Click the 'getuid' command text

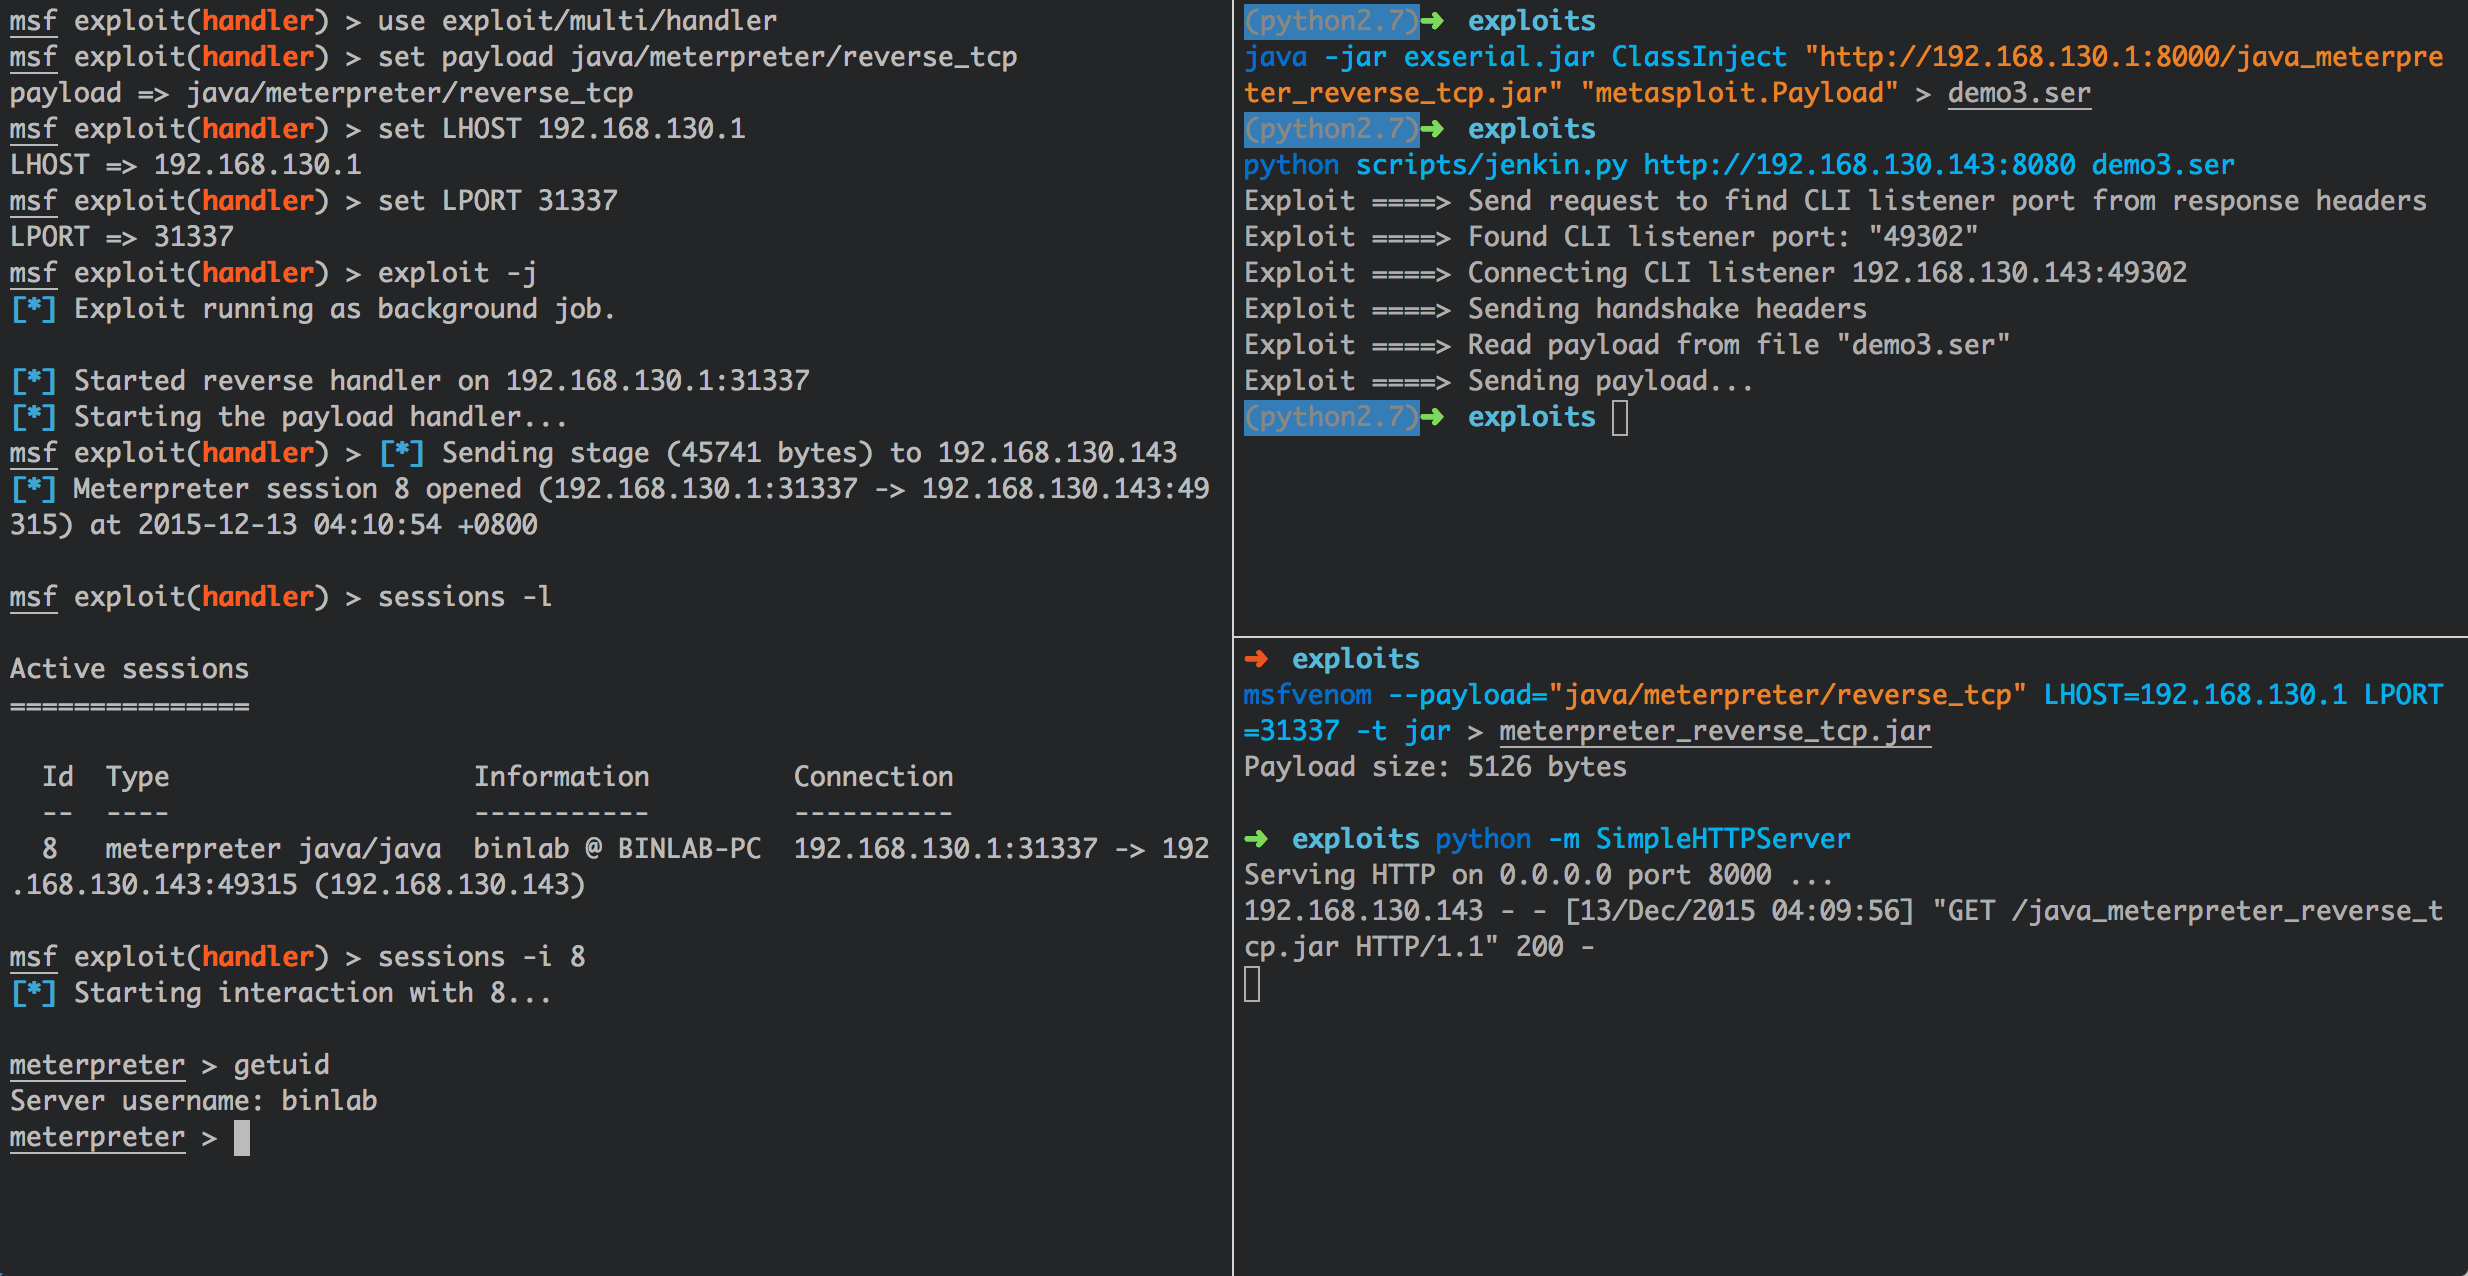281,1065
